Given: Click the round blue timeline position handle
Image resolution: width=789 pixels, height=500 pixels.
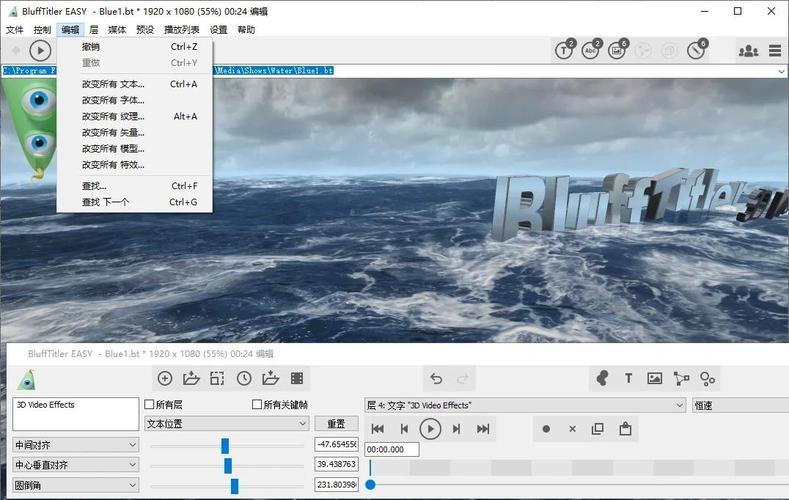Looking at the screenshot, I should pos(370,484).
